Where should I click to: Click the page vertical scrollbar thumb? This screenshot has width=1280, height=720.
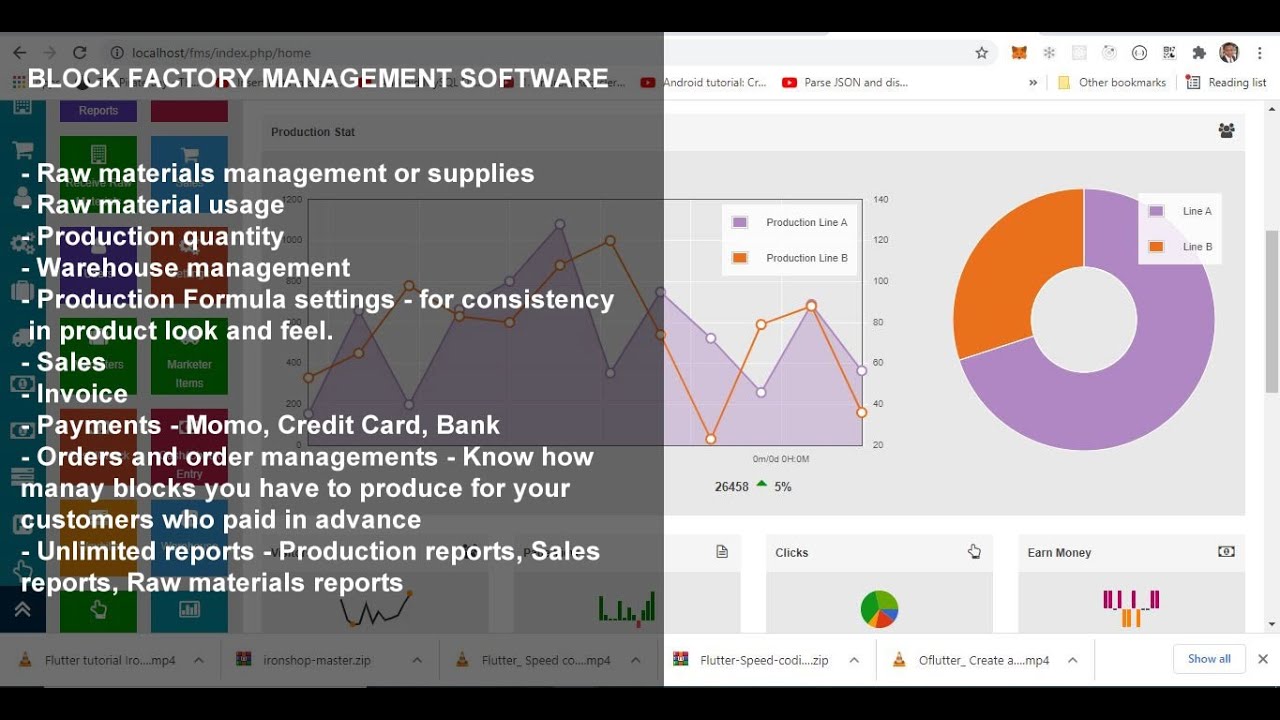(1272, 310)
